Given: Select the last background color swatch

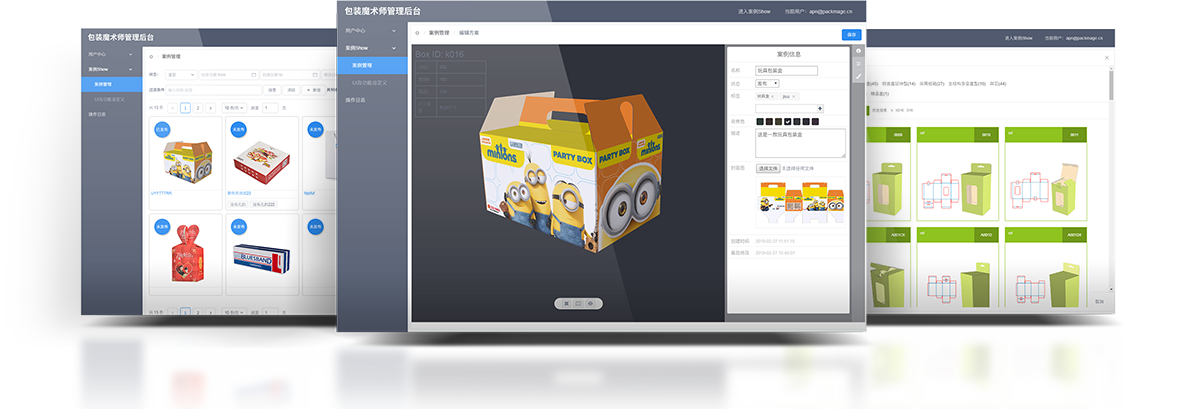Looking at the screenshot, I should [817, 121].
